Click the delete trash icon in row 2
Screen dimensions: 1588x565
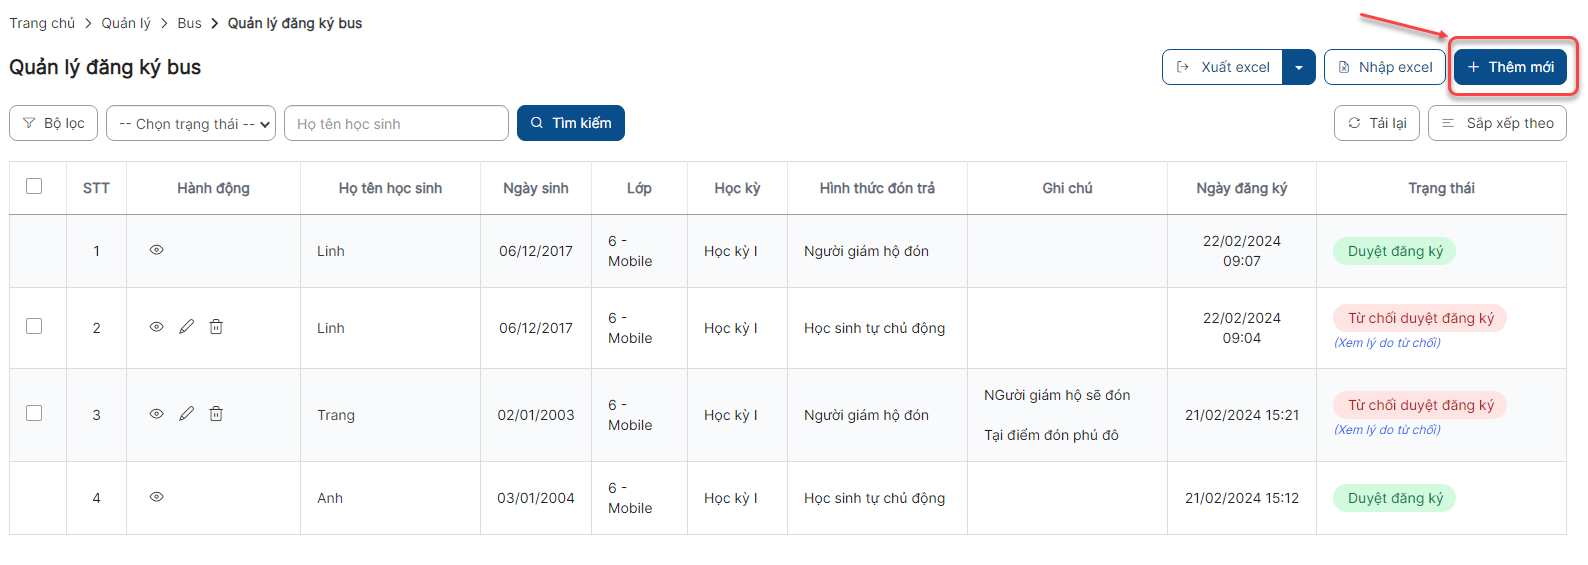[x=216, y=327]
